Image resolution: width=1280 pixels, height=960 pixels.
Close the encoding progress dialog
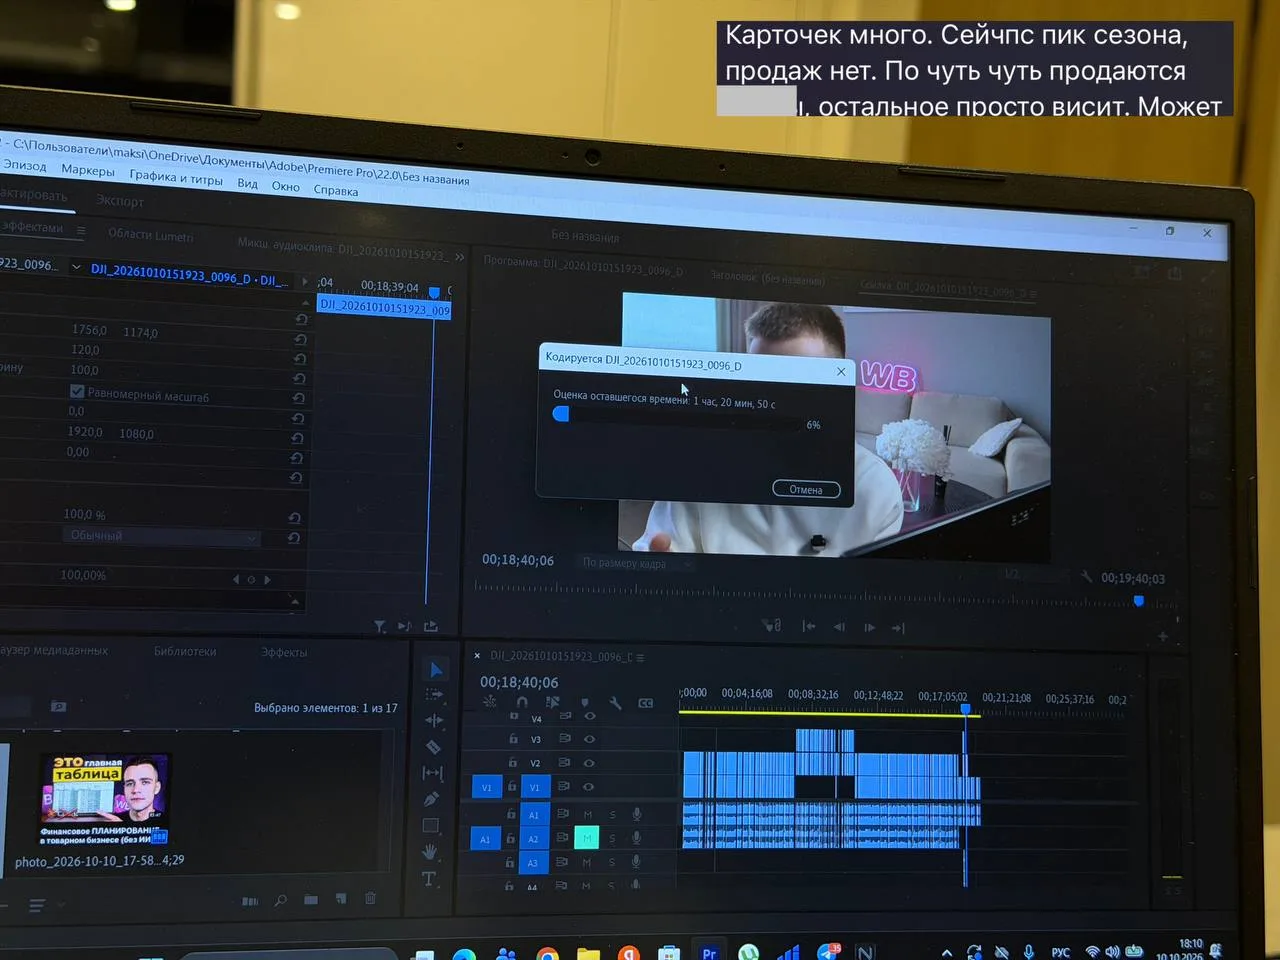841,372
